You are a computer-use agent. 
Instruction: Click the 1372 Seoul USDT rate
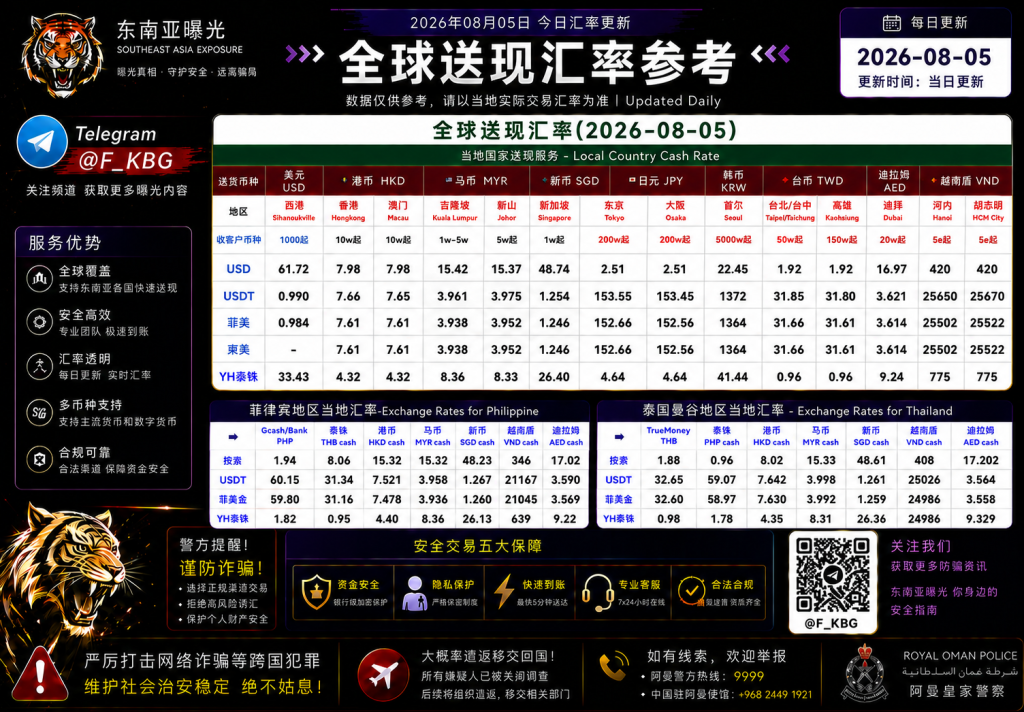733,296
